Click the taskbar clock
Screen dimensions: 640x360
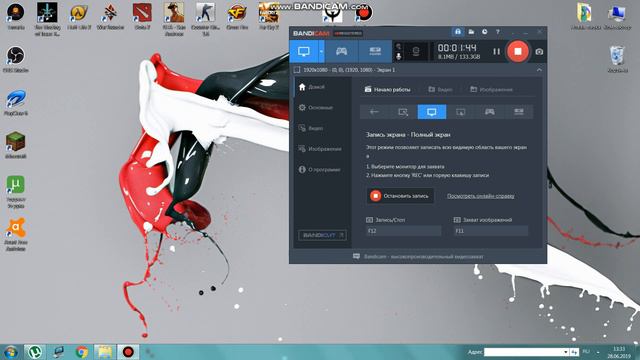pos(619,352)
